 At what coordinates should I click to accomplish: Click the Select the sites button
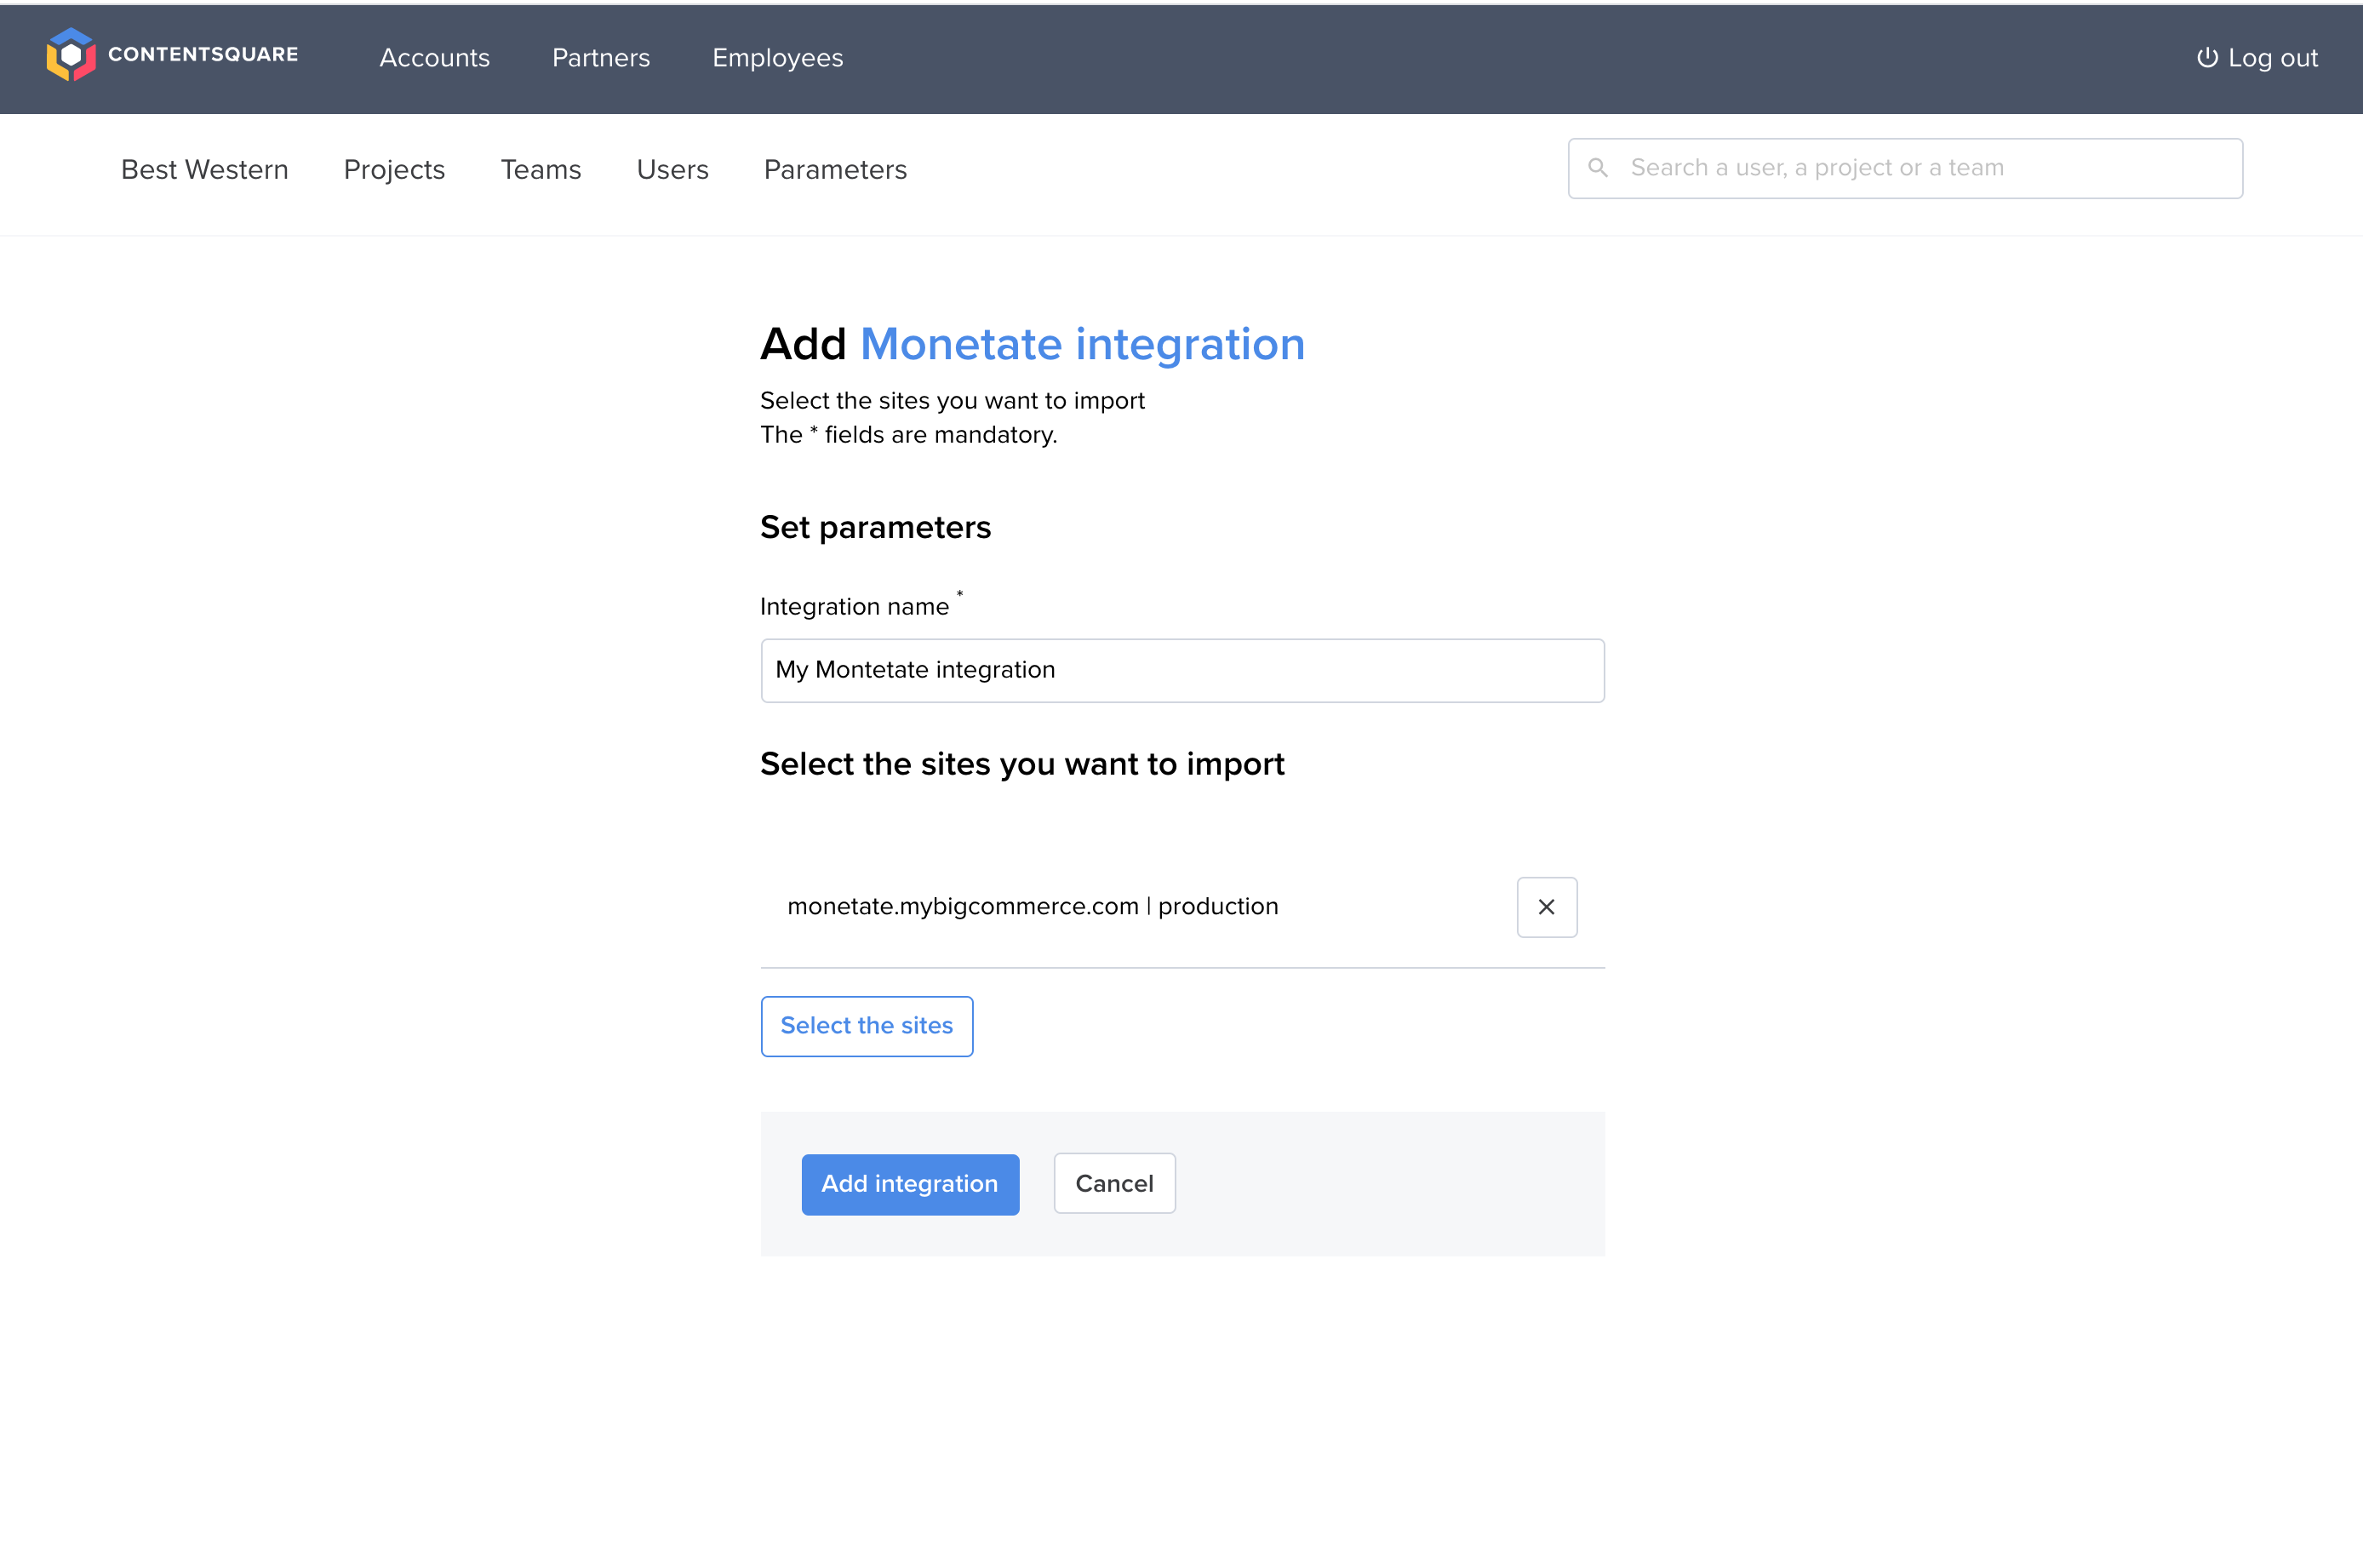tap(866, 1026)
